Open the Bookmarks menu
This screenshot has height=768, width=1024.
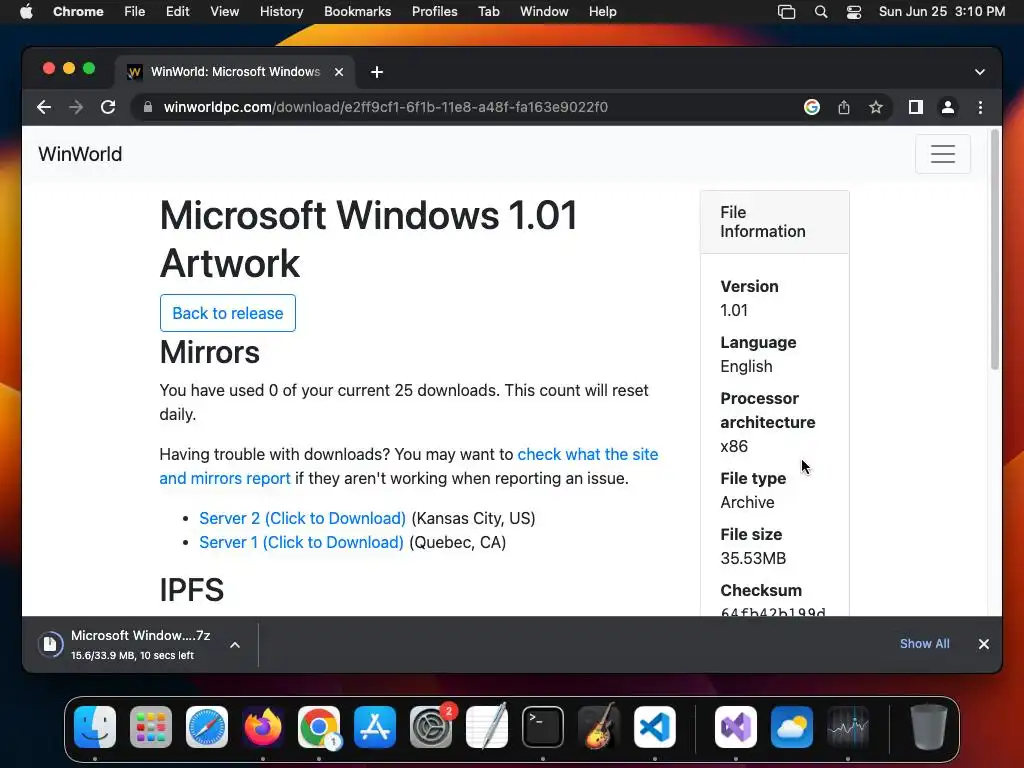pos(357,12)
